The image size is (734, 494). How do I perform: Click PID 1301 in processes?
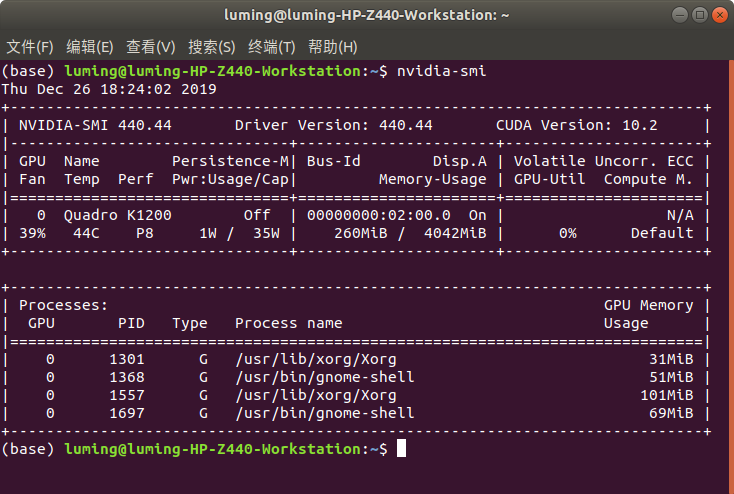[126, 359]
